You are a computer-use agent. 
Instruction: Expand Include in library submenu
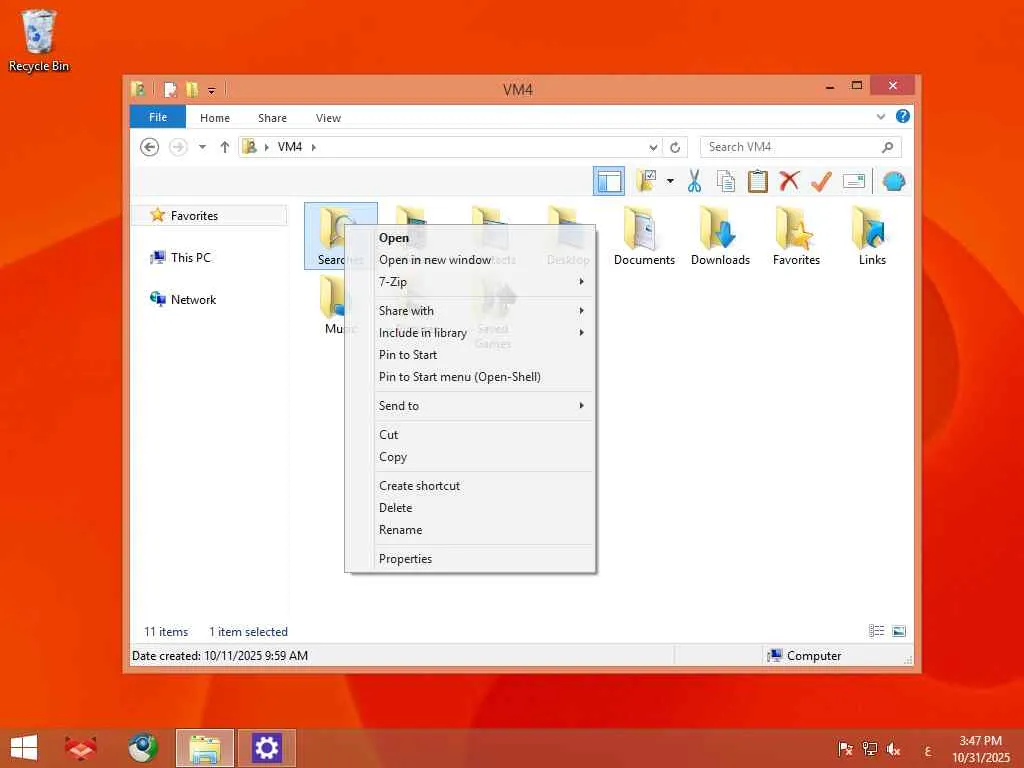tap(470, 333)
